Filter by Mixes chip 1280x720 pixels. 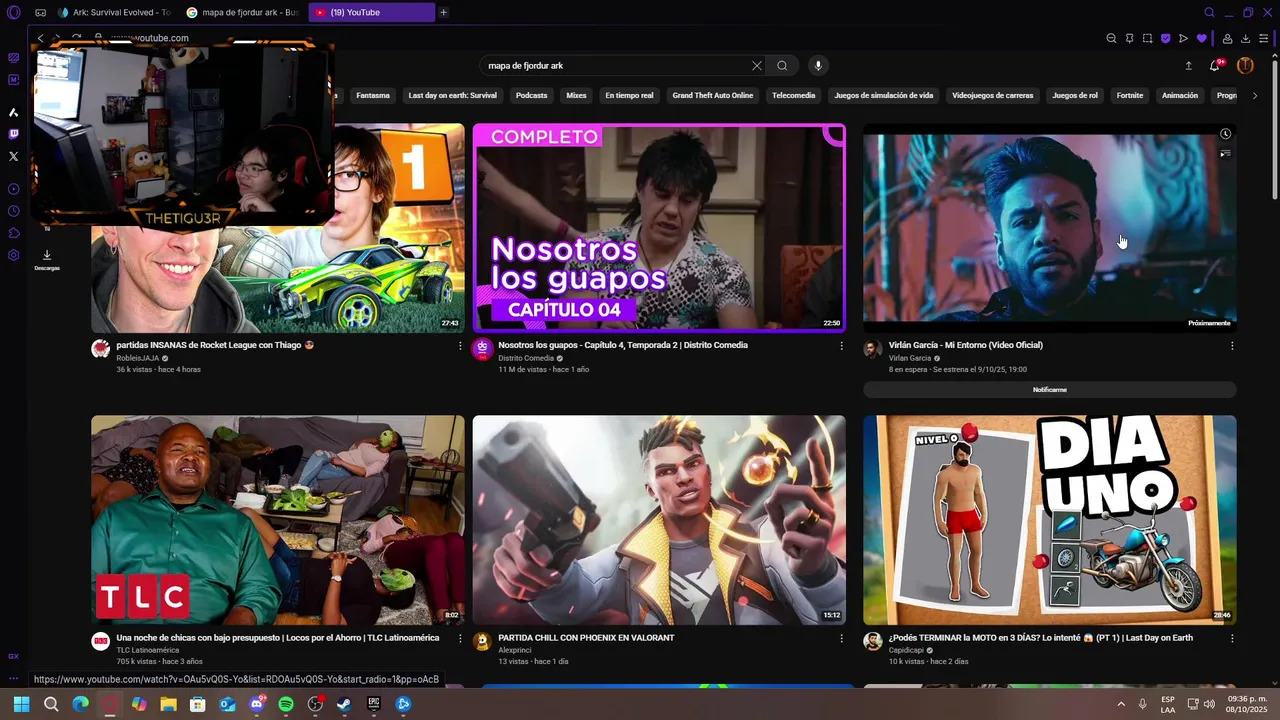click(x=576, y=96)
